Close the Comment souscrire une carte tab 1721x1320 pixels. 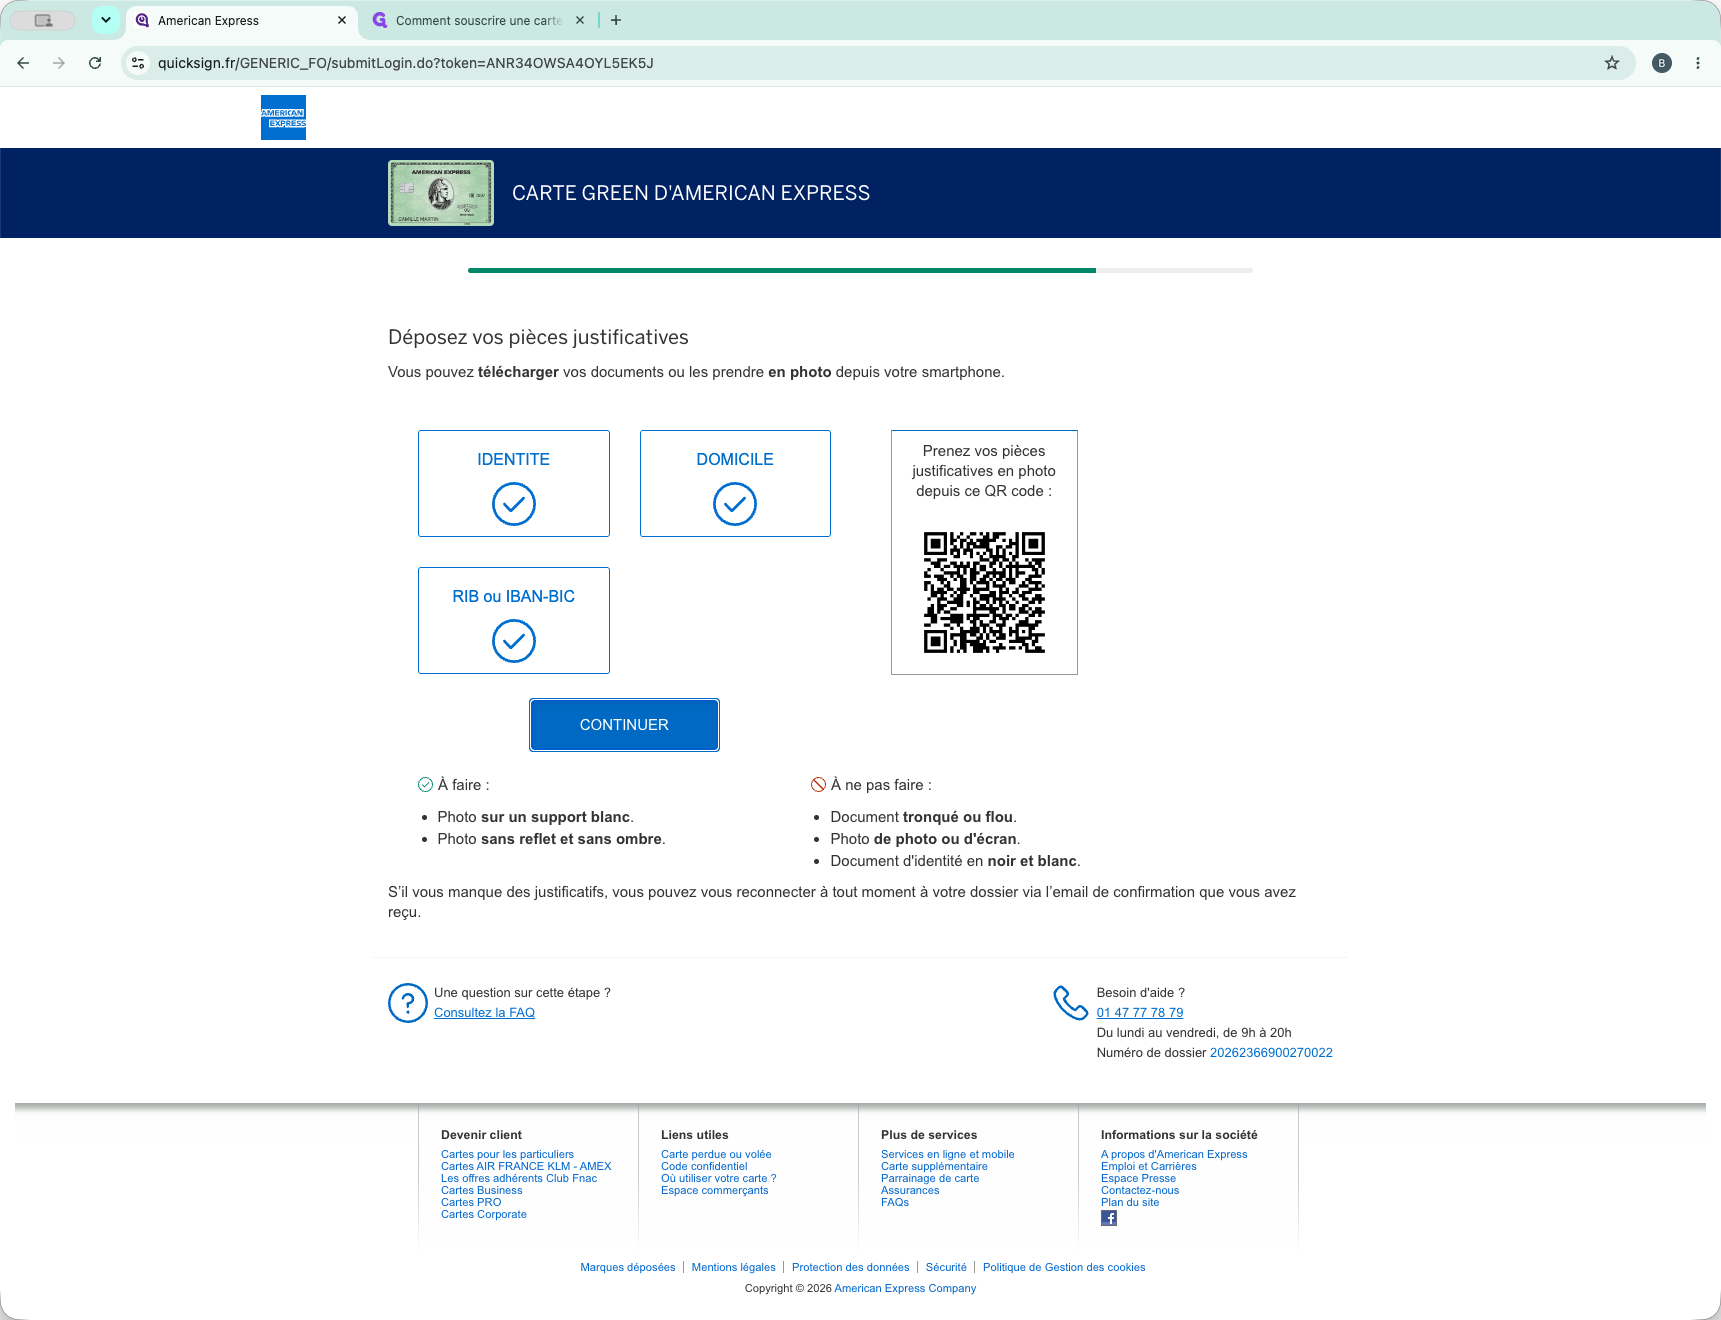coord(580,20)
